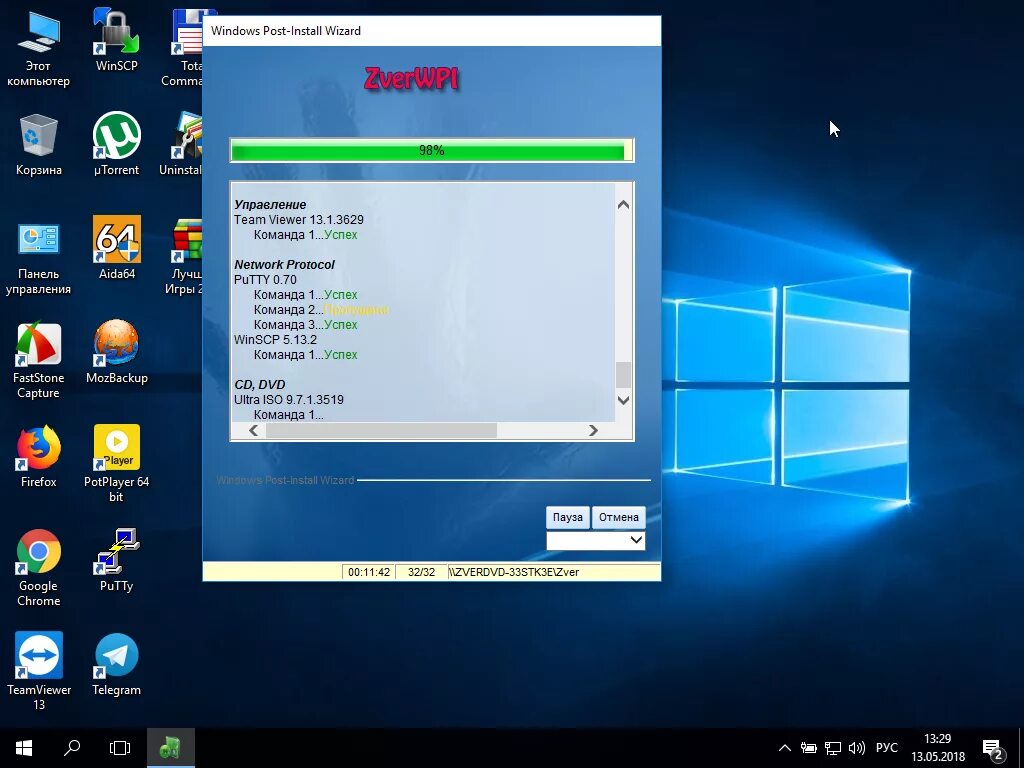This screenshot has width=1024, height=768.
Task: Open the Action Center notifications icon
Action: point(993,750)
